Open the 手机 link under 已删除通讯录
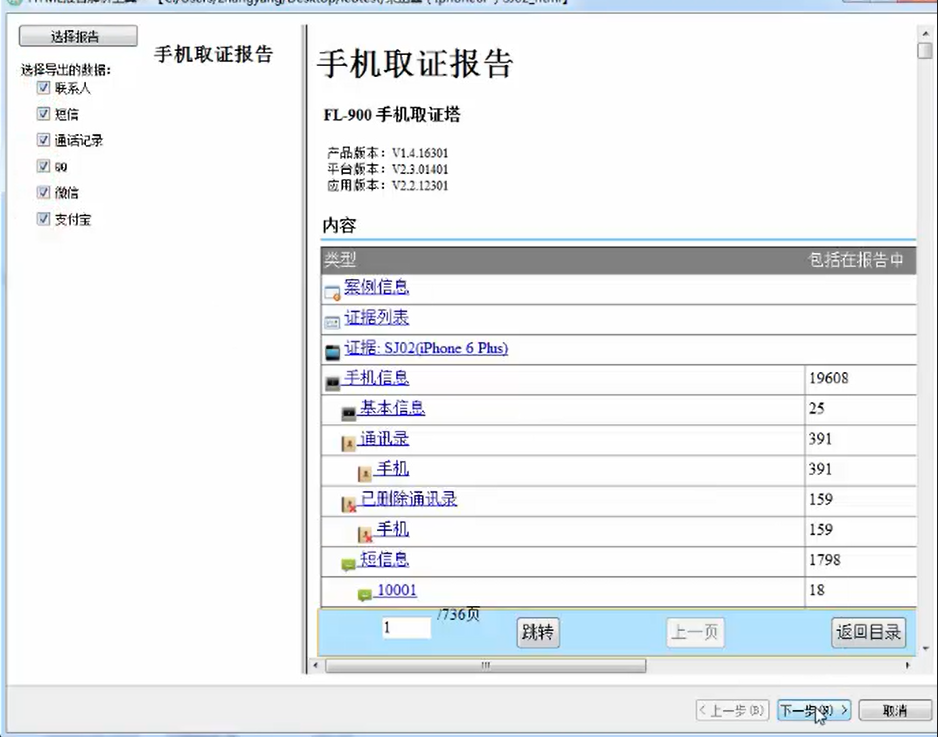This screenshot has height=737, width=938. tap(393, 529)
